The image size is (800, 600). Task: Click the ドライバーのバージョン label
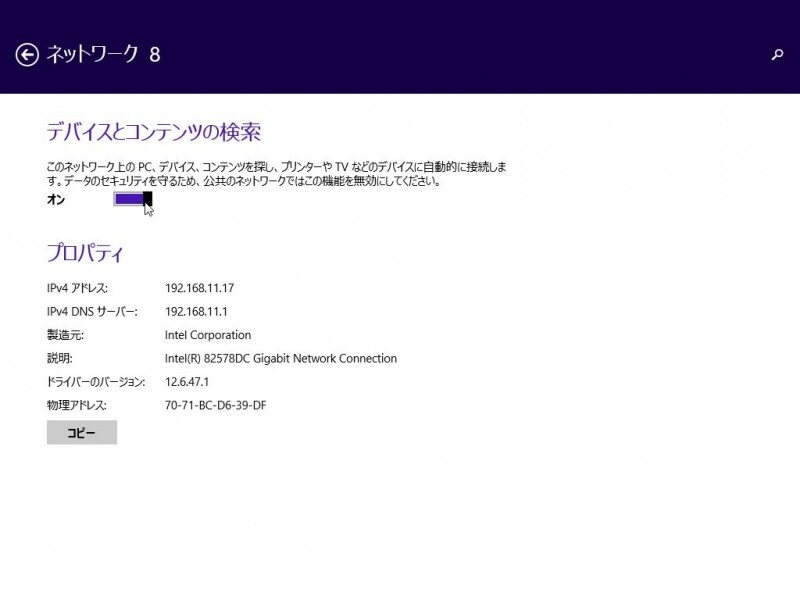98,382
